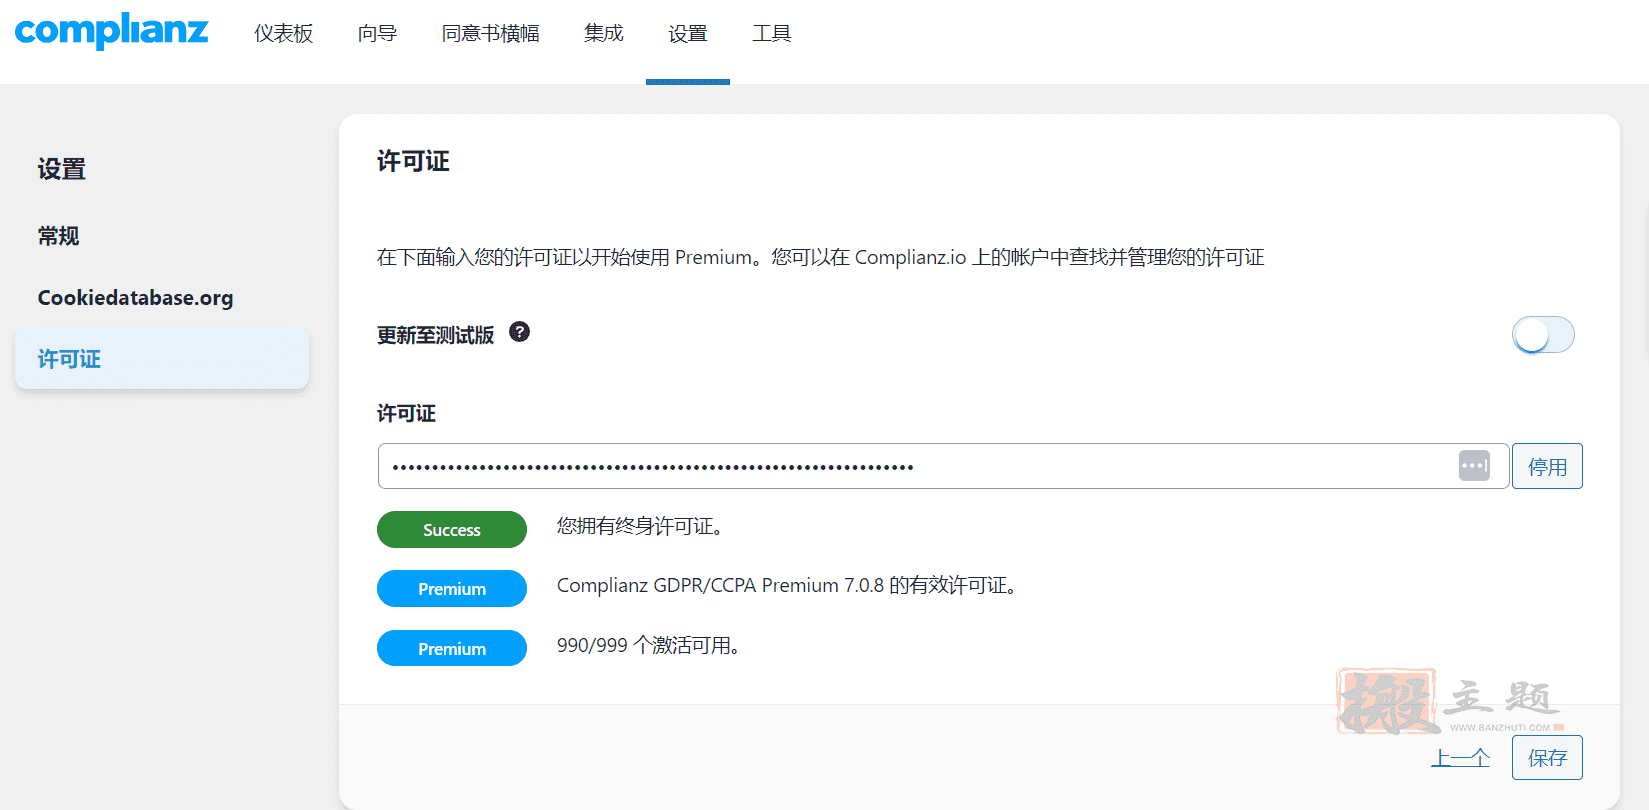This screenshot has height=810, width=1649.
Task: Click the 许可证 panel heading
Action: tap(413, 161)
